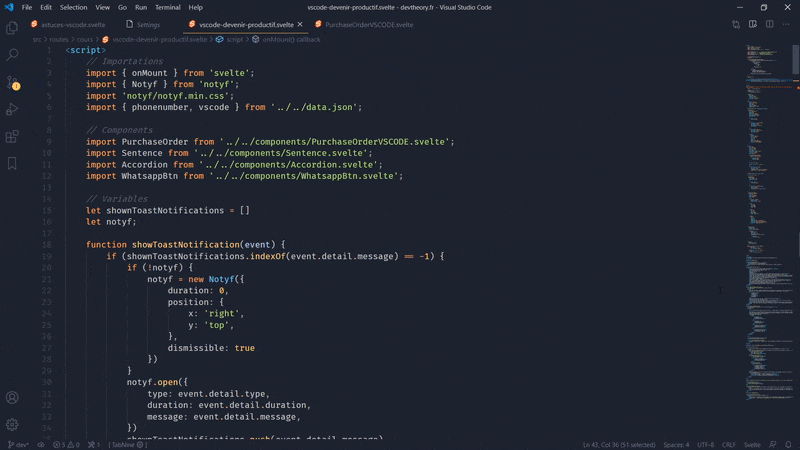Change the UTF-8 file encoding
The image size is (800, 450).
(x=706, y=445)
